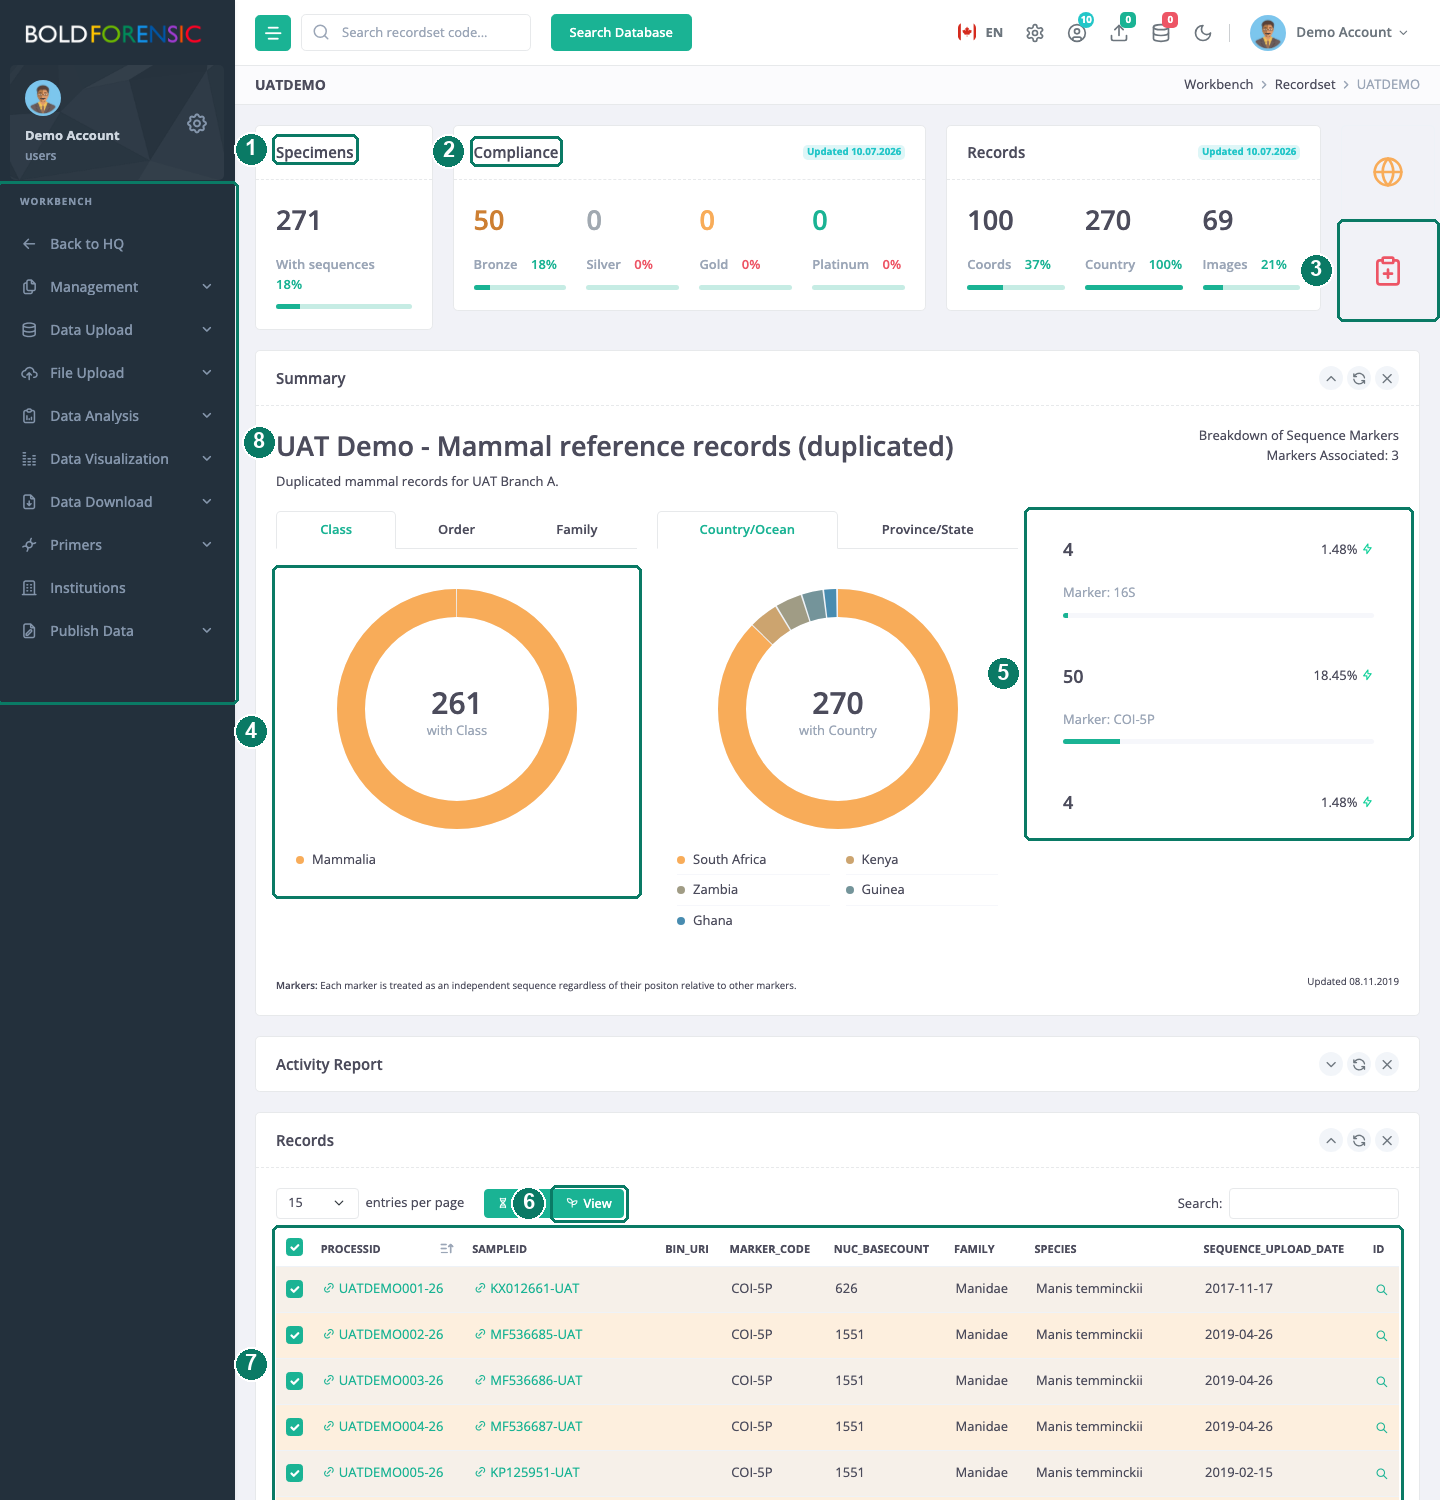Click the Ghana legend color dot
The image size is (1440, 1500).
coord(681,921)
